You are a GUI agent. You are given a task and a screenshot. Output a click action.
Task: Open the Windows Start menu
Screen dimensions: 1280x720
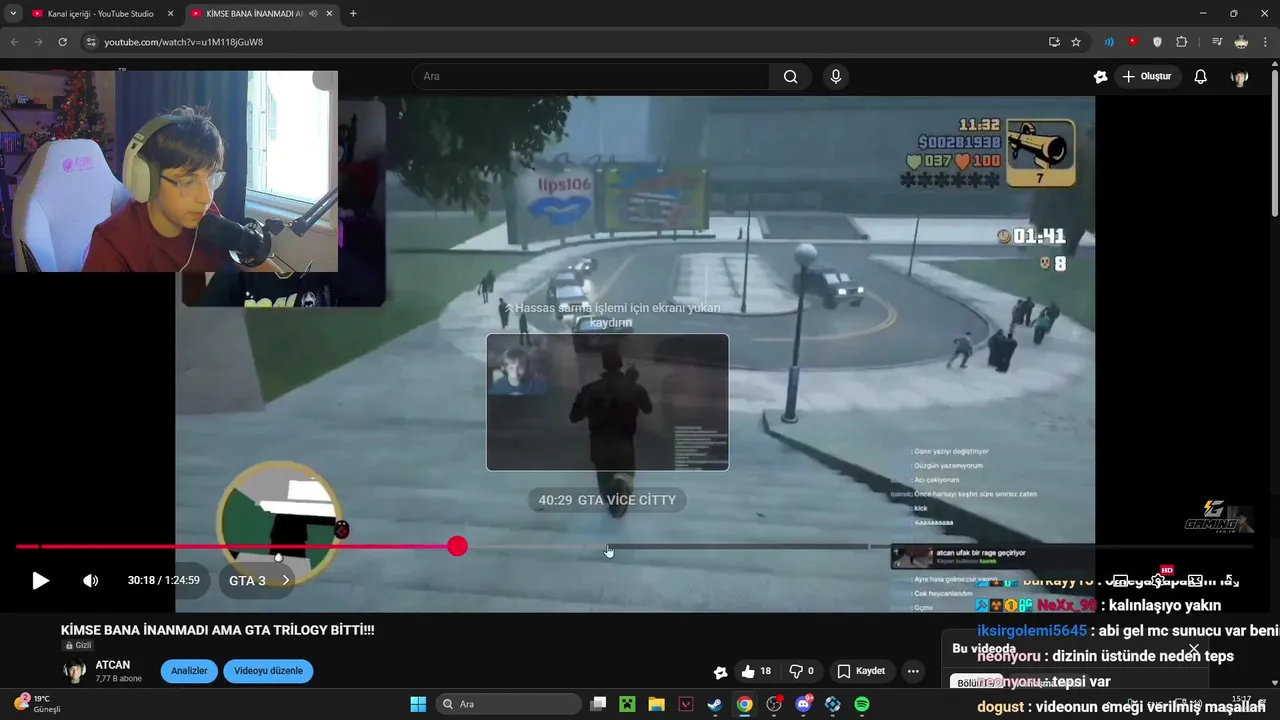pyautogui.click(x=418, y=704)
